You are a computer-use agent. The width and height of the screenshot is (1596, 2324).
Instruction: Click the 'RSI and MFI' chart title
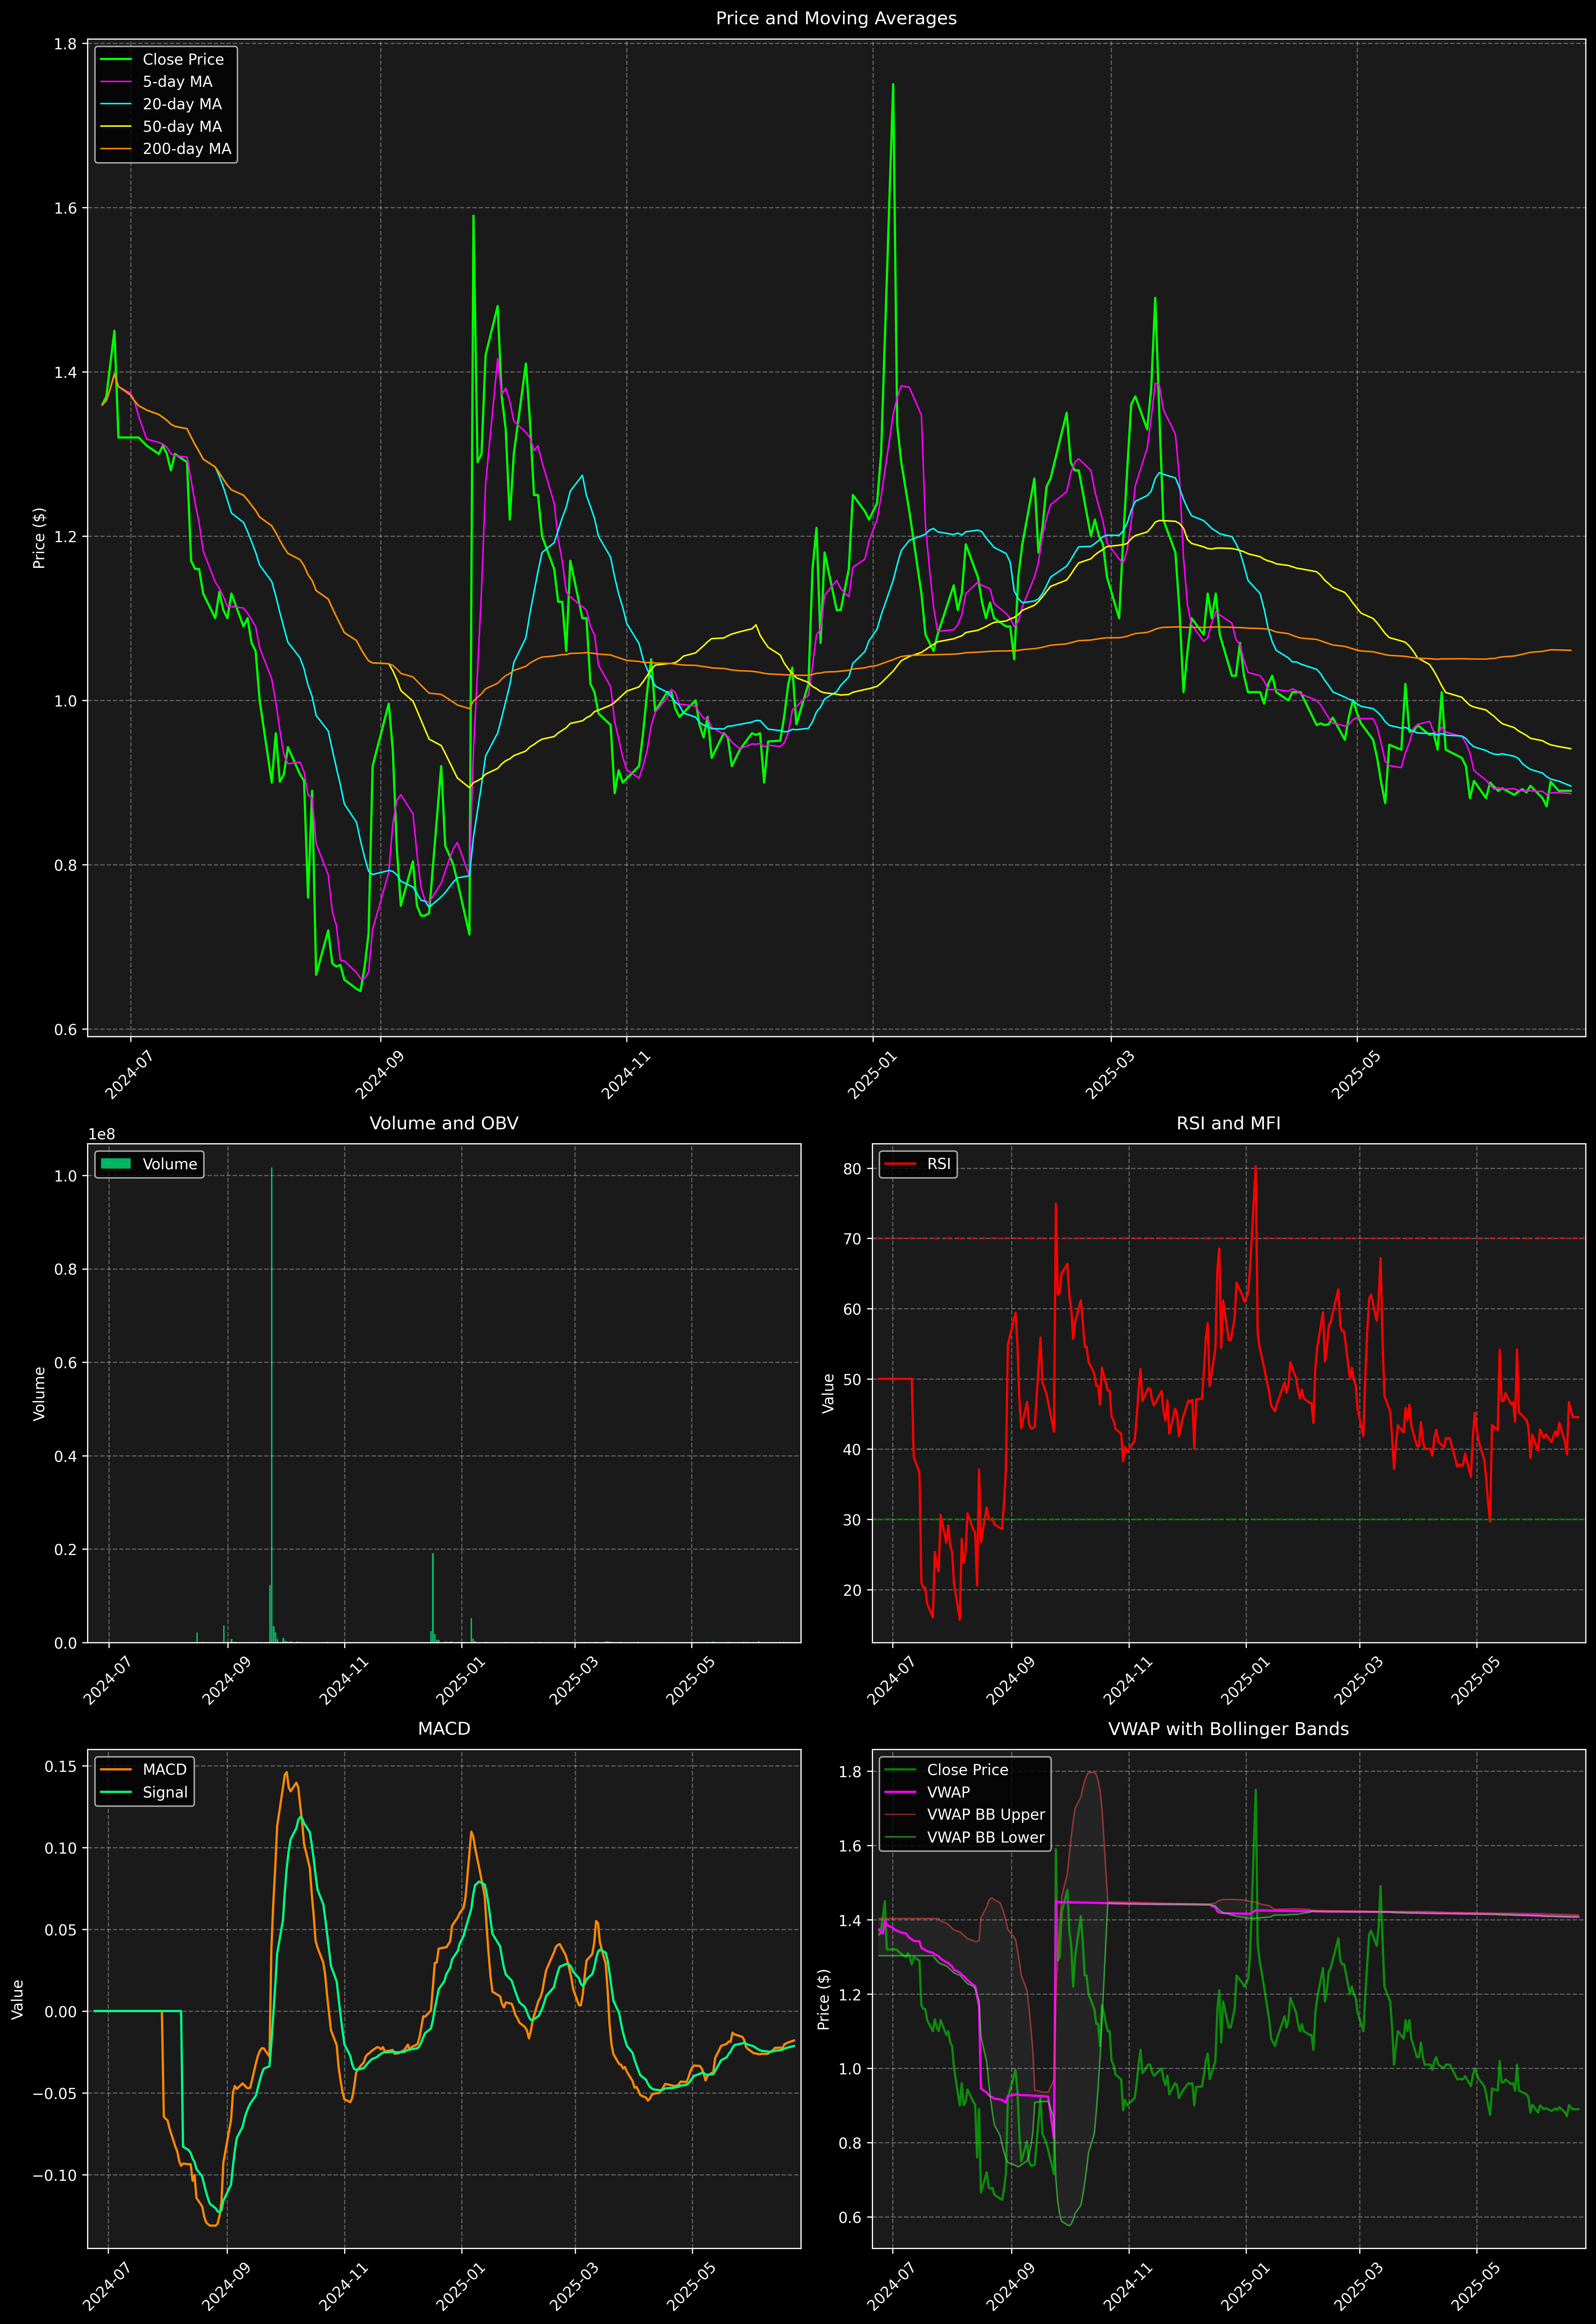(1228, 1123)
